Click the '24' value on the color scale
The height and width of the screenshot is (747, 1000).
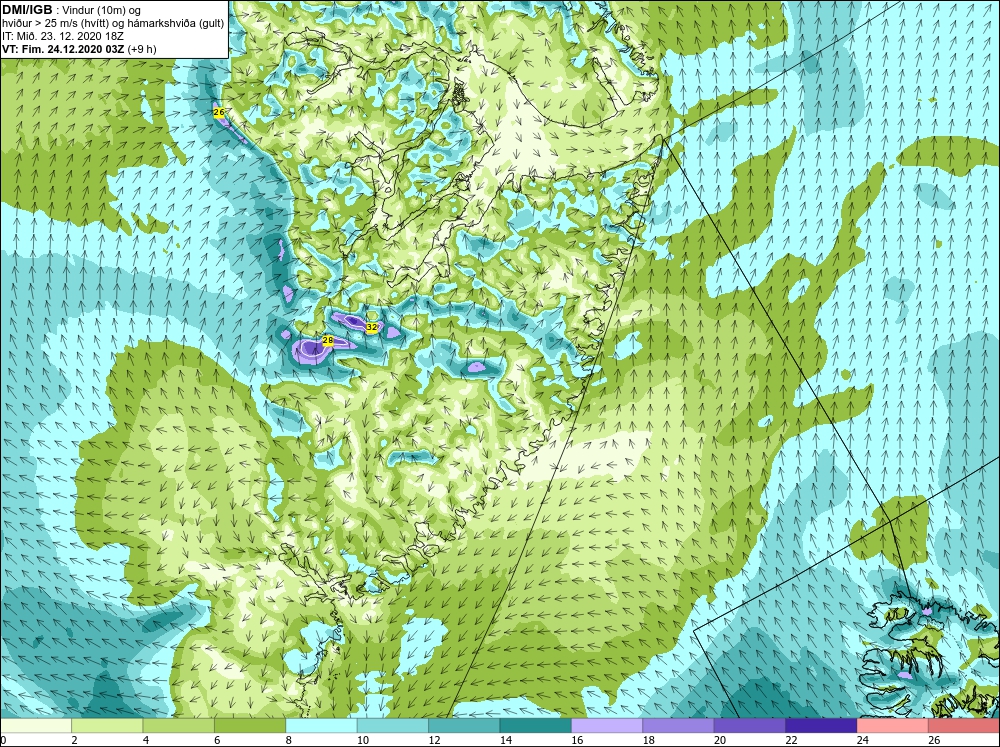pyautogui.click(x=862, y=740)
